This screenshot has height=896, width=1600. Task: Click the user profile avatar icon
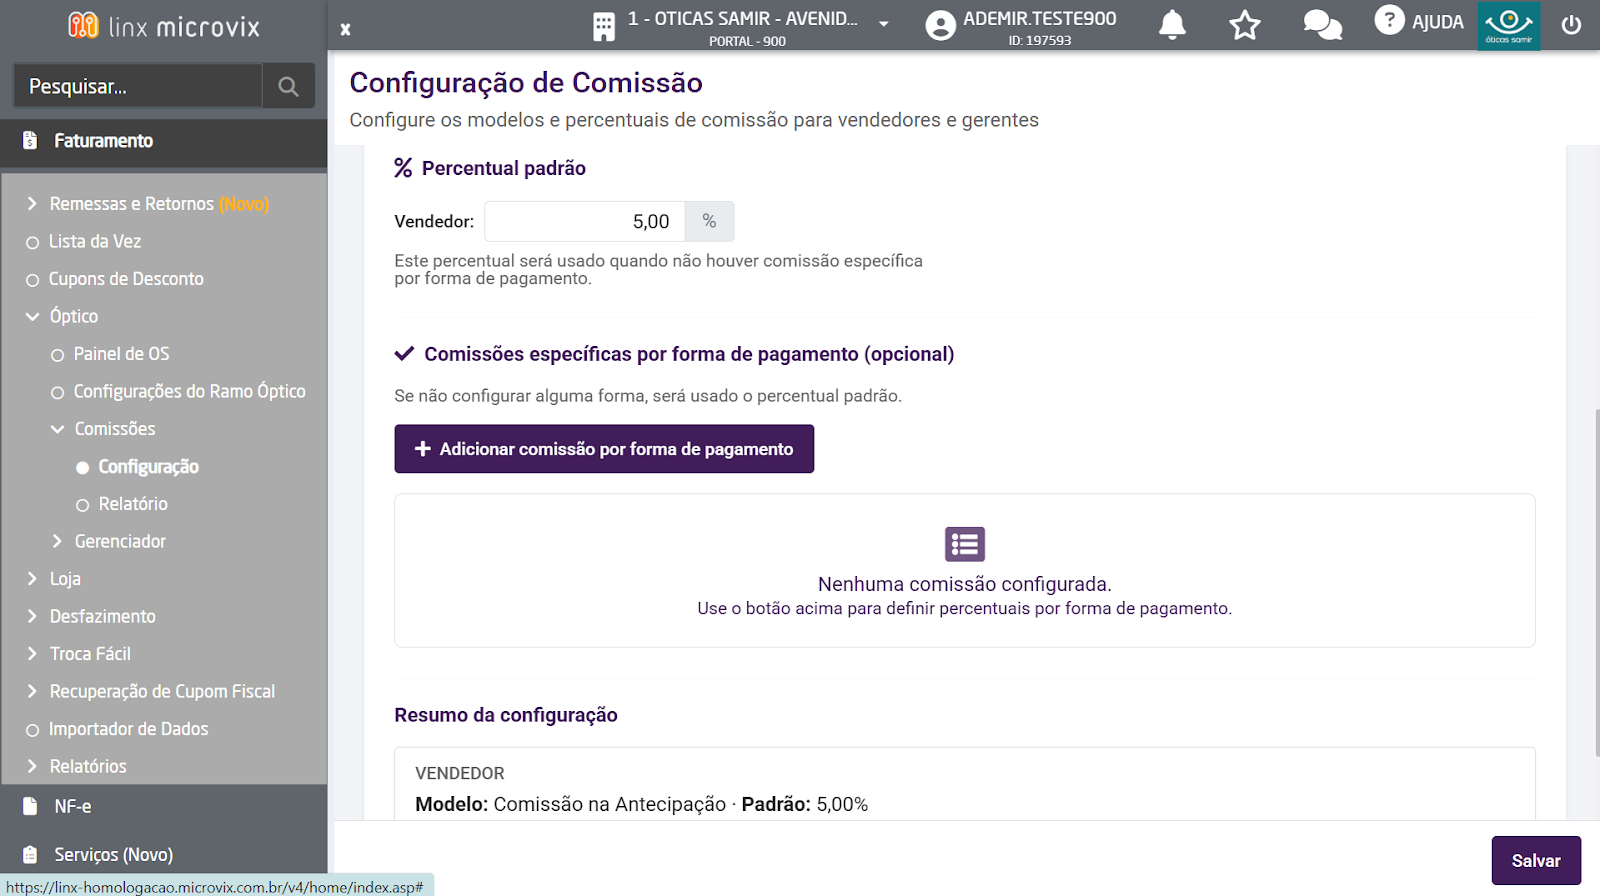point(940,25)
